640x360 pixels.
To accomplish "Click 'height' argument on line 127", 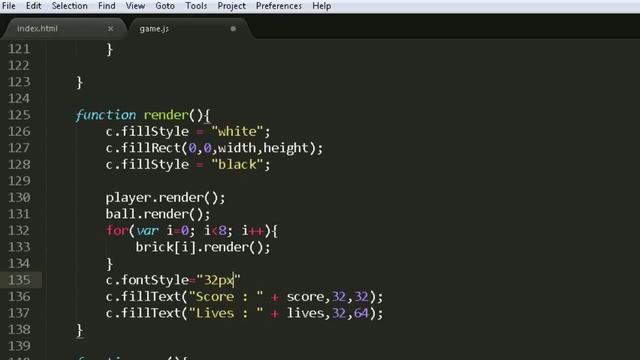I will point(286,148).
